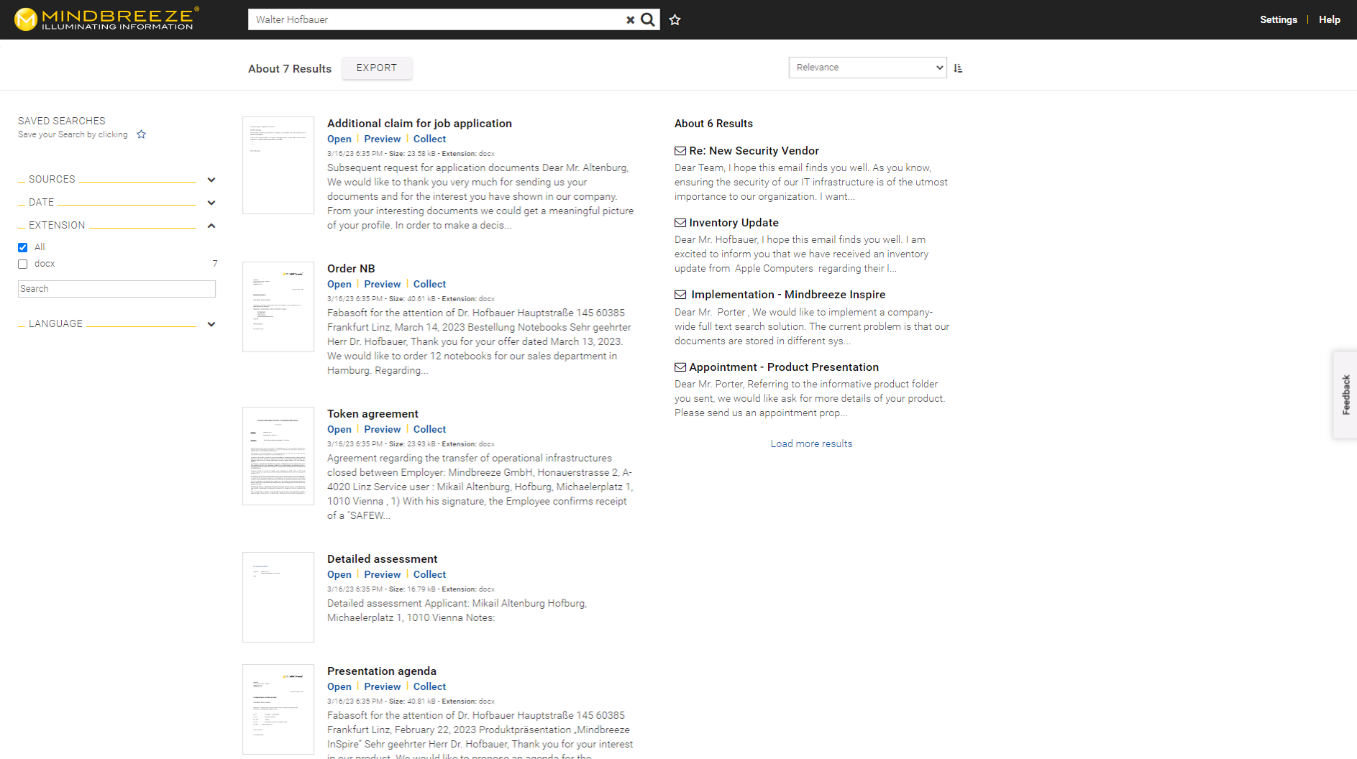Open the Feedback side tab
Screen dimensions: 1357x759
coord(1345,394)
